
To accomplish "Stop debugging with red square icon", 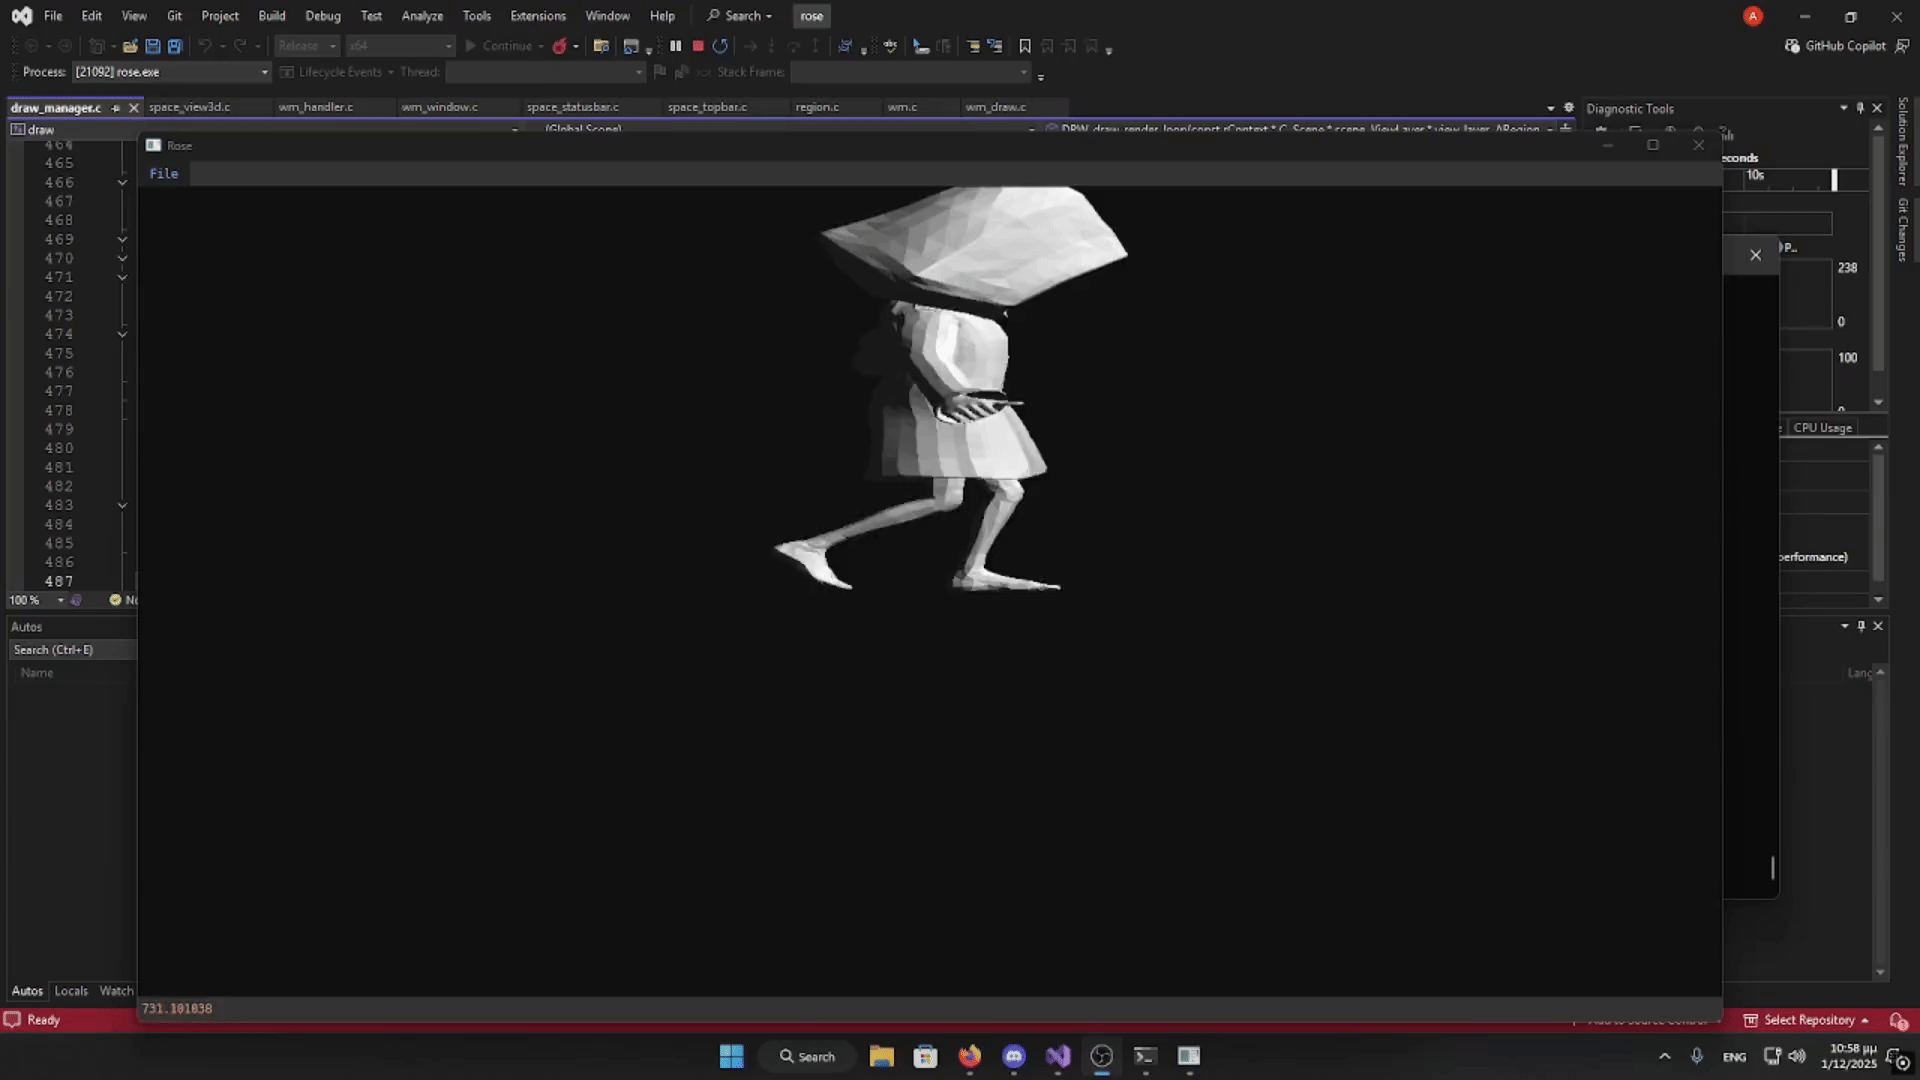I will (x=698, y=46).
